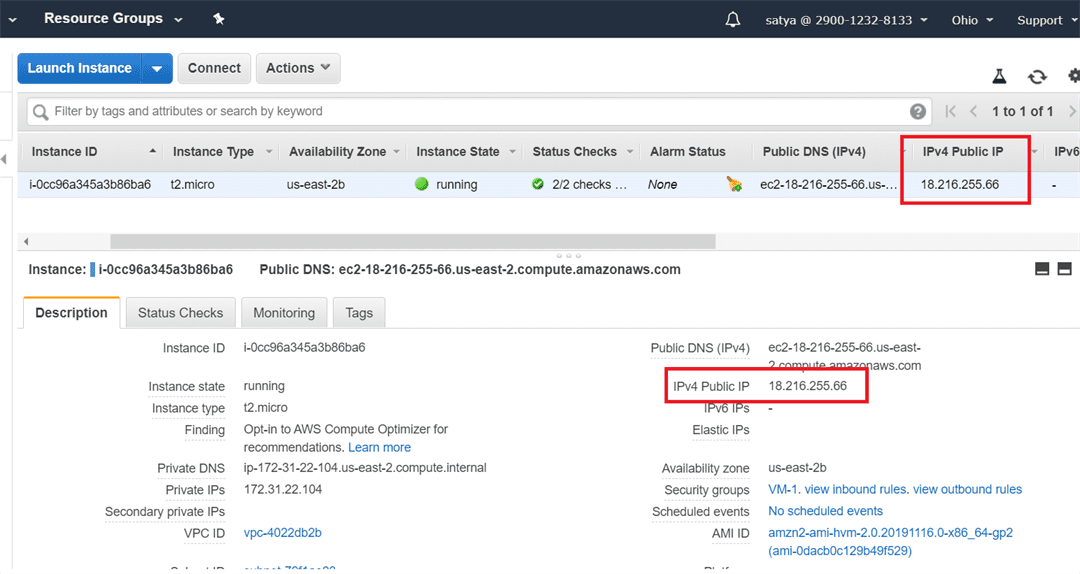Go to the first results page

coord(950,111)
